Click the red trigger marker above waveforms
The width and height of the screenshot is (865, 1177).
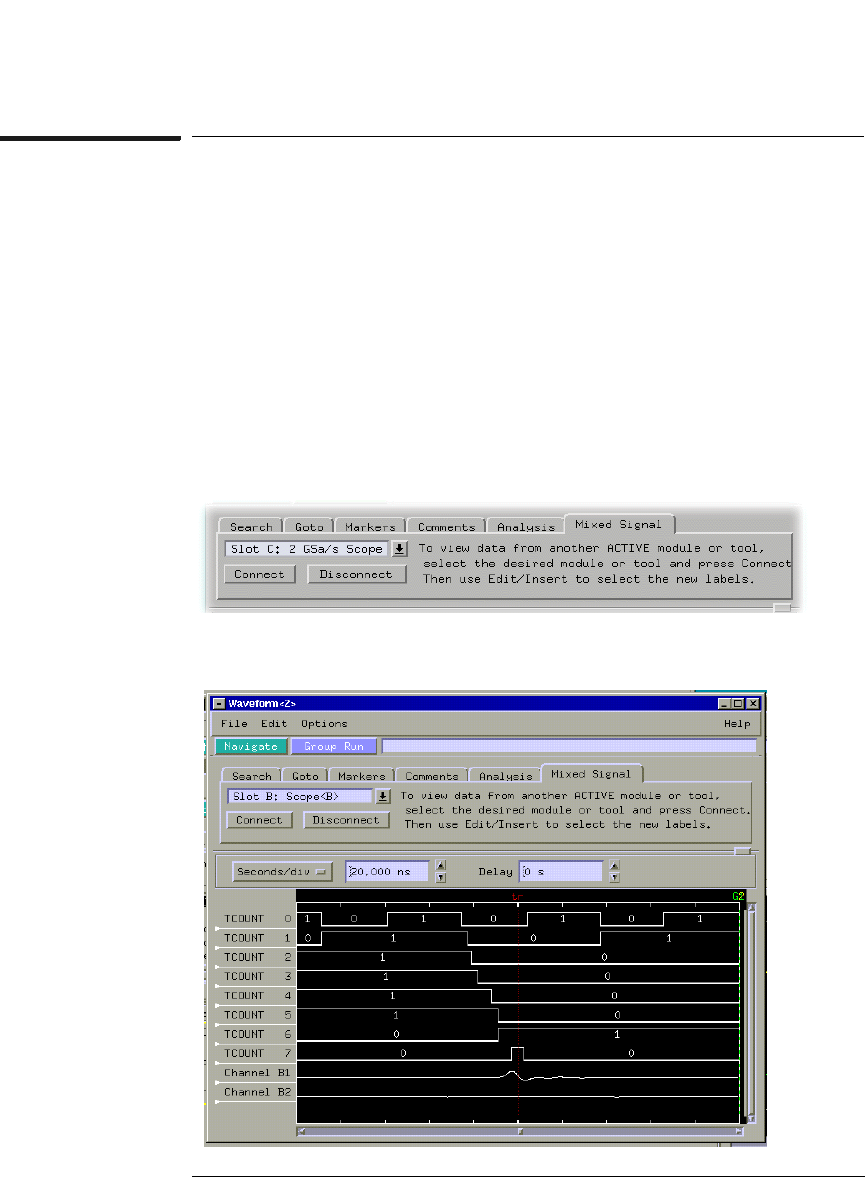517,897
